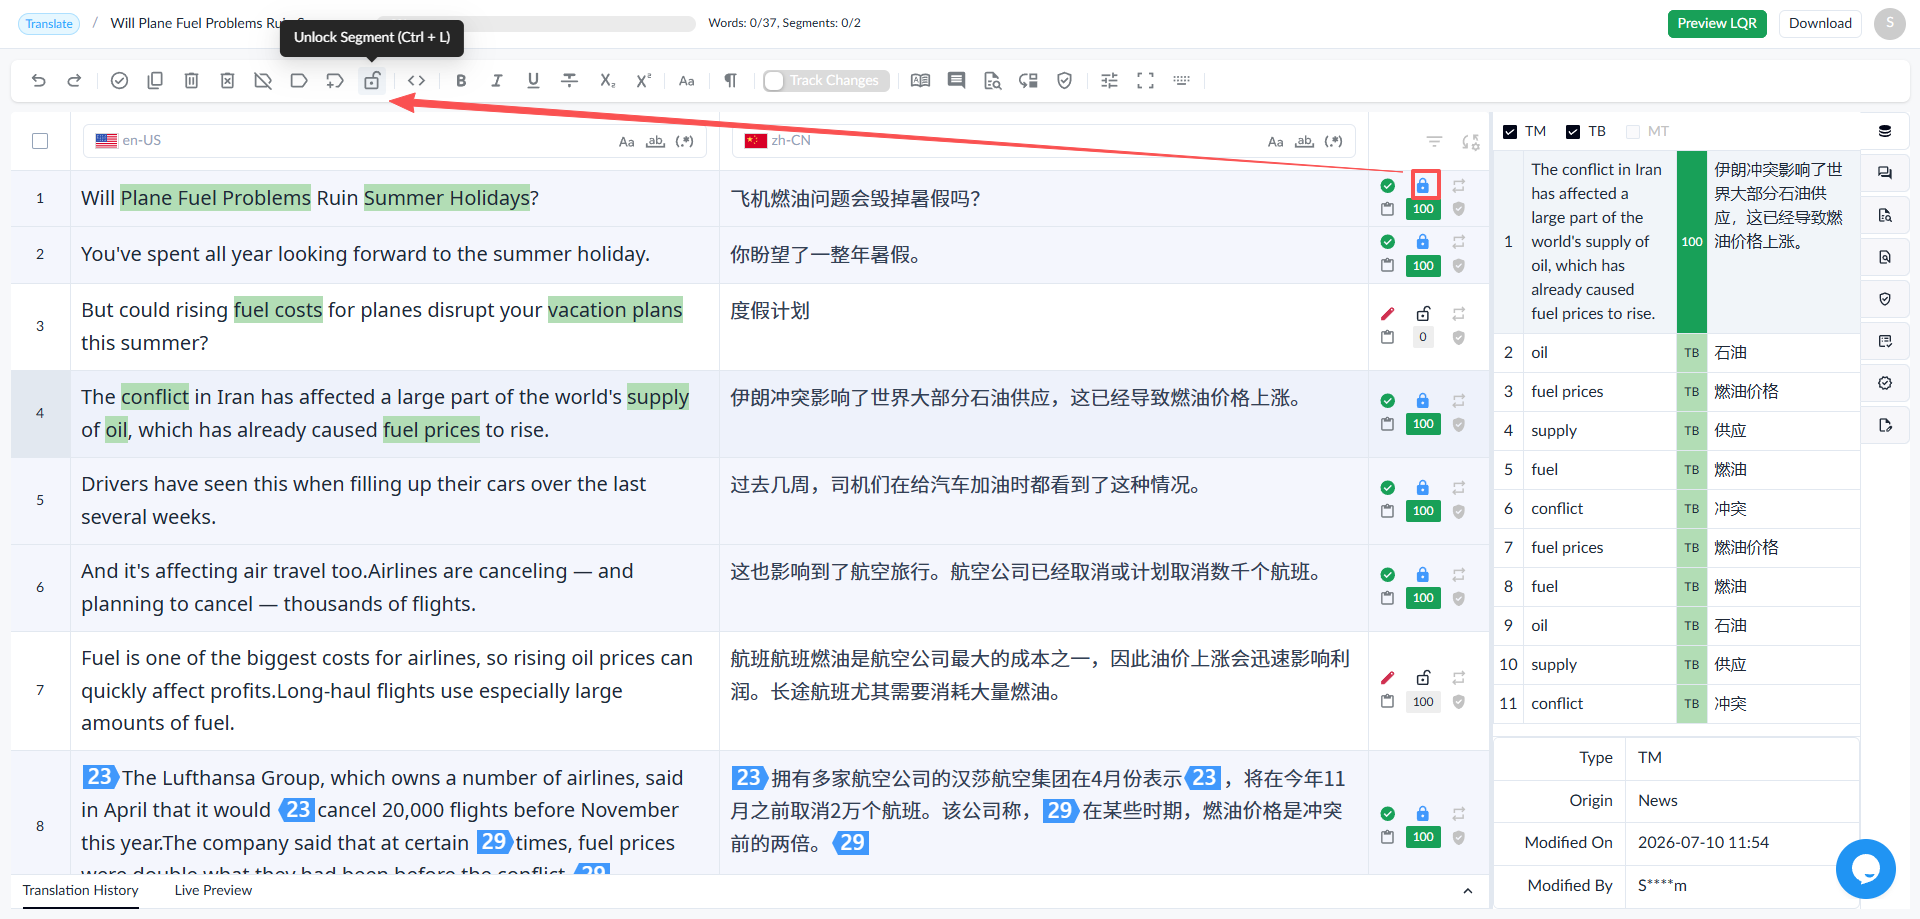The image size is (1920, 919).
Task: Click the blue lock icon on segment 1
Action: pos(1423,185)
